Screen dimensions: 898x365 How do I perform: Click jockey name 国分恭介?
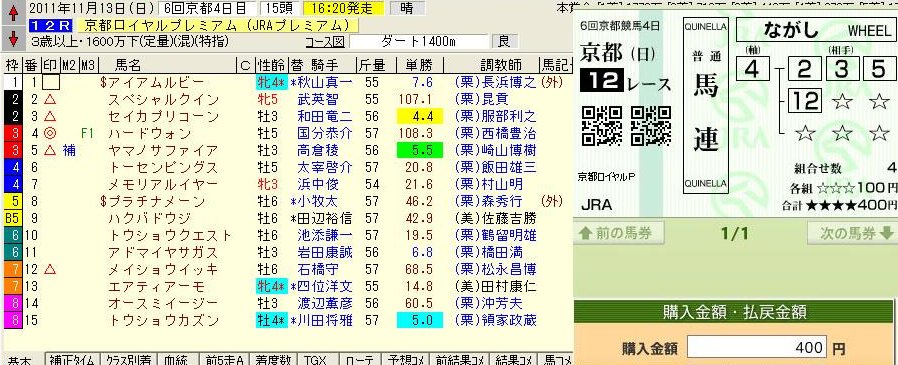(x=325, y=134)
